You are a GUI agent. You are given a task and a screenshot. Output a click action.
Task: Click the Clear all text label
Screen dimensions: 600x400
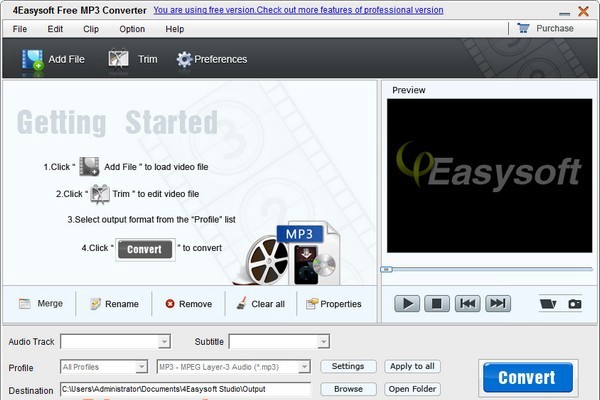268,304
